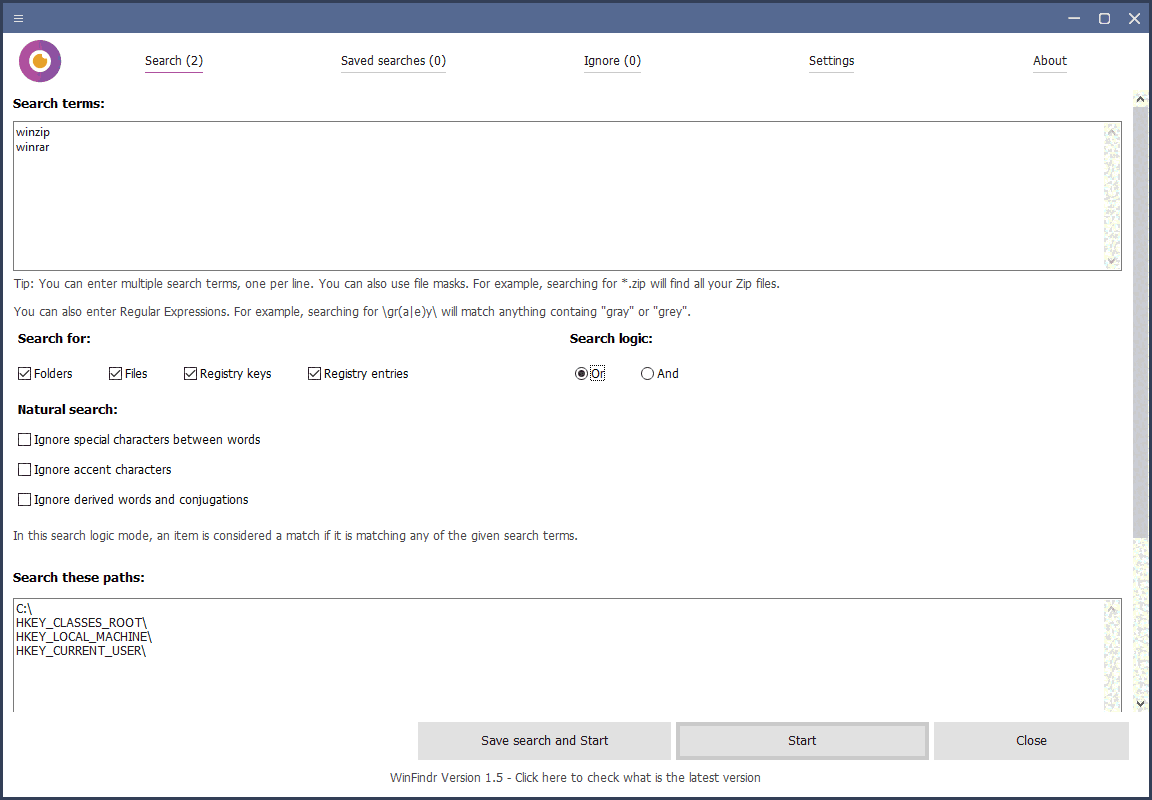This screenshot has width=1152, height=800.
Task: Toggle the Registry keys checkbox
Action: point(190,373)
